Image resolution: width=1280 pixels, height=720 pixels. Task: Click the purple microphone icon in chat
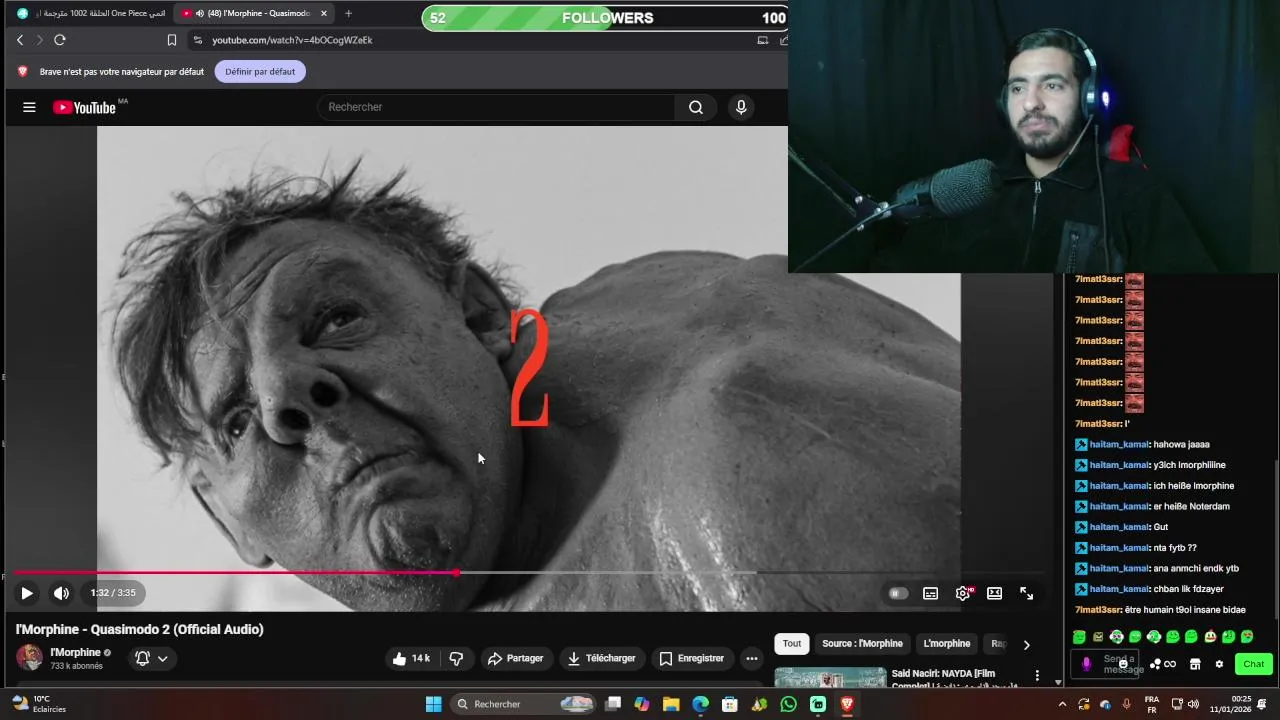1086,664
